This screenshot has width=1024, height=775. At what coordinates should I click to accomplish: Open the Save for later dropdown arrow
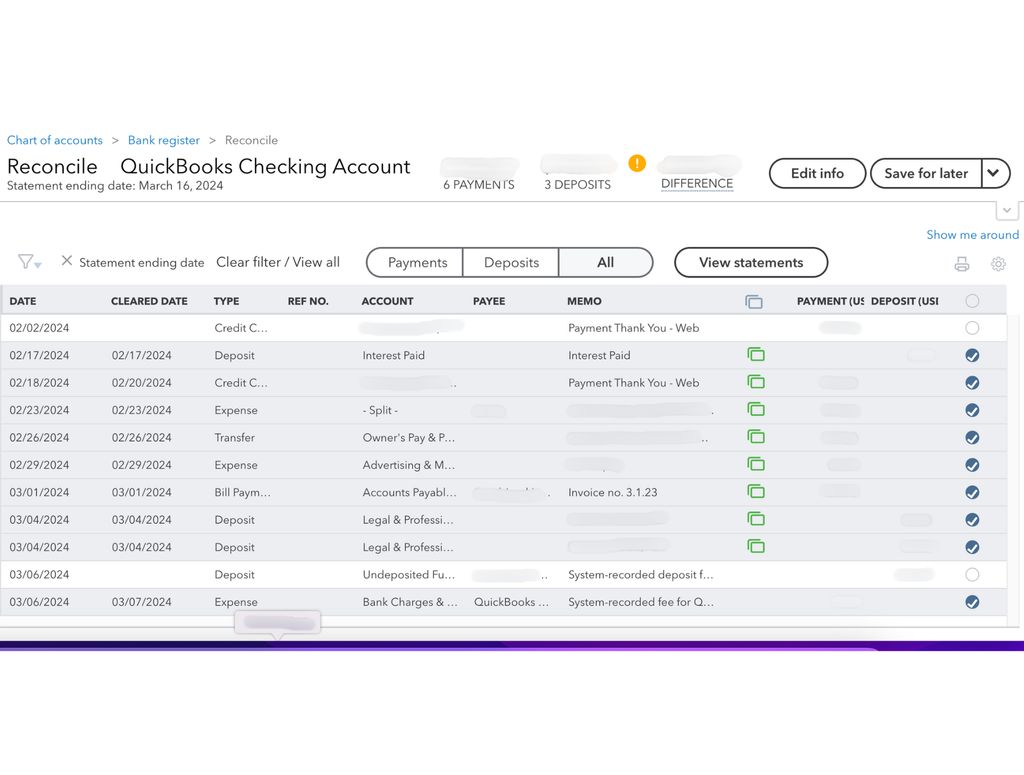tap(995, 173)
